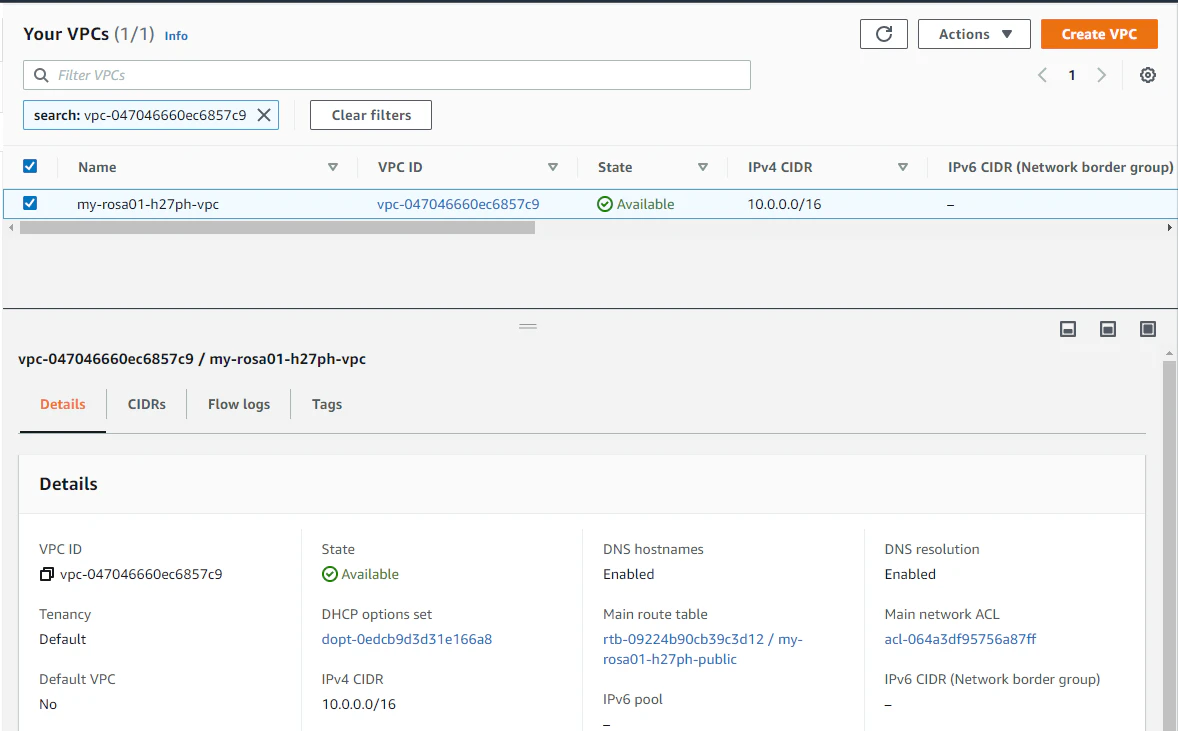The width and height of the screenshot is (1178, 731).
Task: Open VPC ID link in table row
Action: point(458,204)
